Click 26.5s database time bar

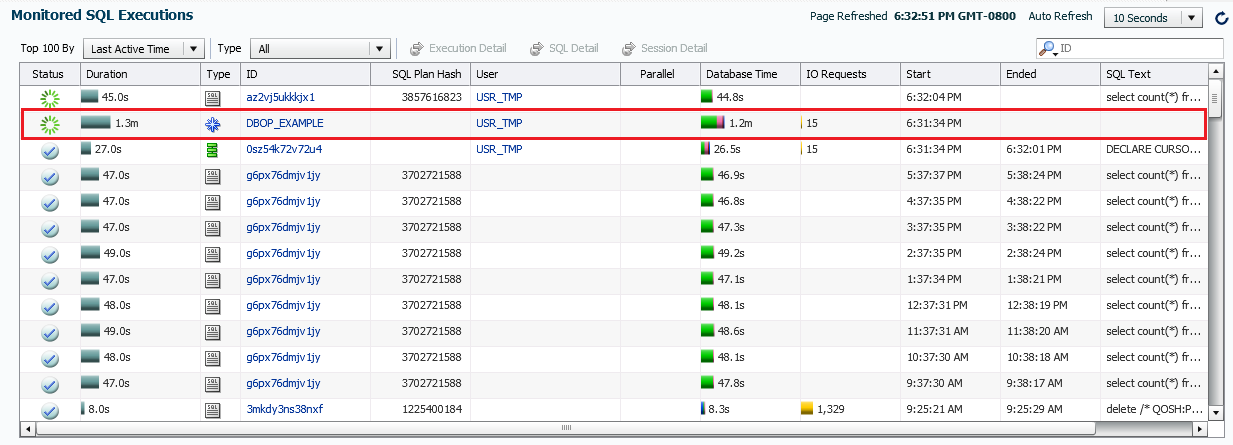[706, 149]
